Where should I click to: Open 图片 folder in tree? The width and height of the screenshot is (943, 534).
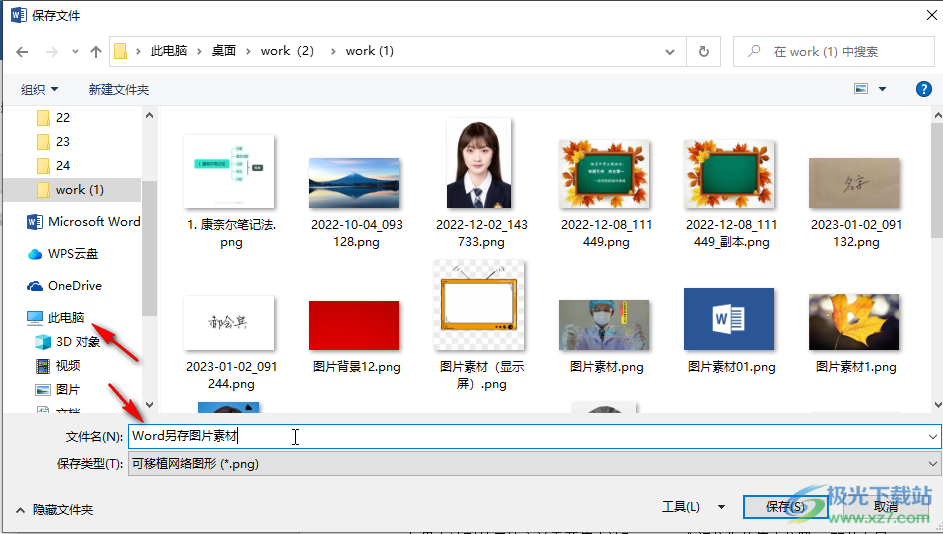coord(58,390)
